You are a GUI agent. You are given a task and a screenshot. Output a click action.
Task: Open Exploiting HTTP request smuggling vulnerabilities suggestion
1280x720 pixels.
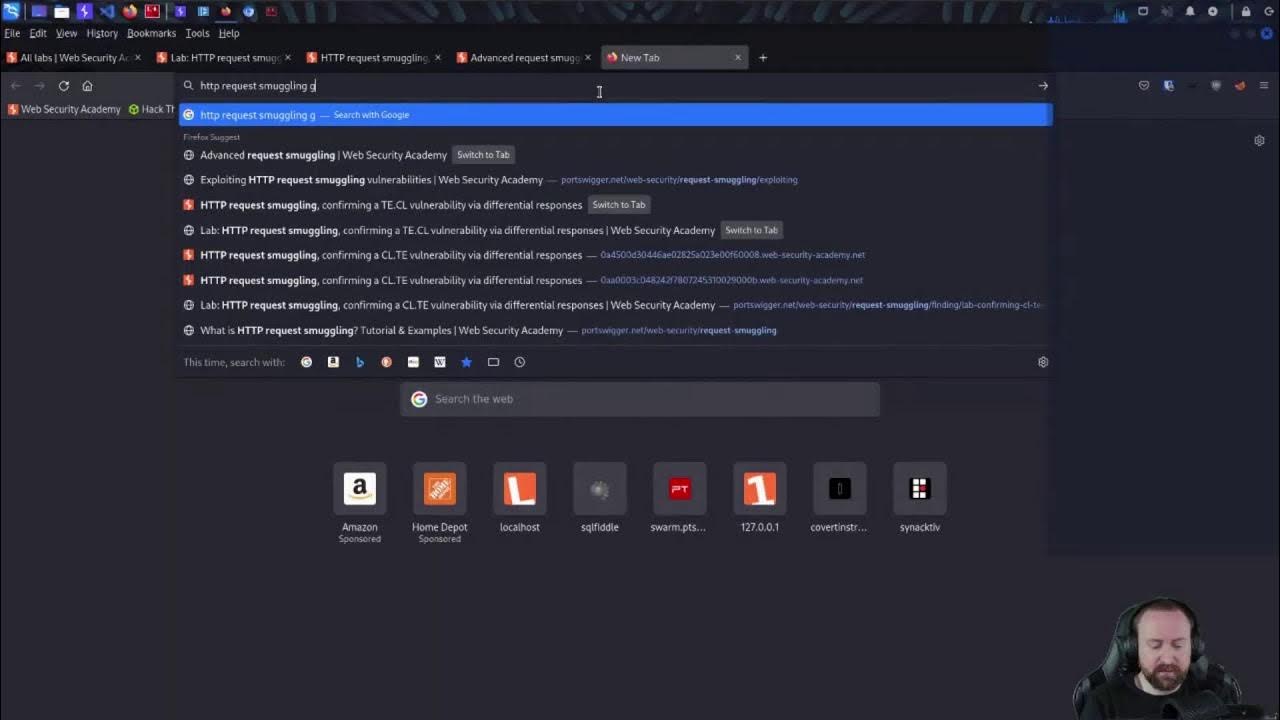pos(615,180)
